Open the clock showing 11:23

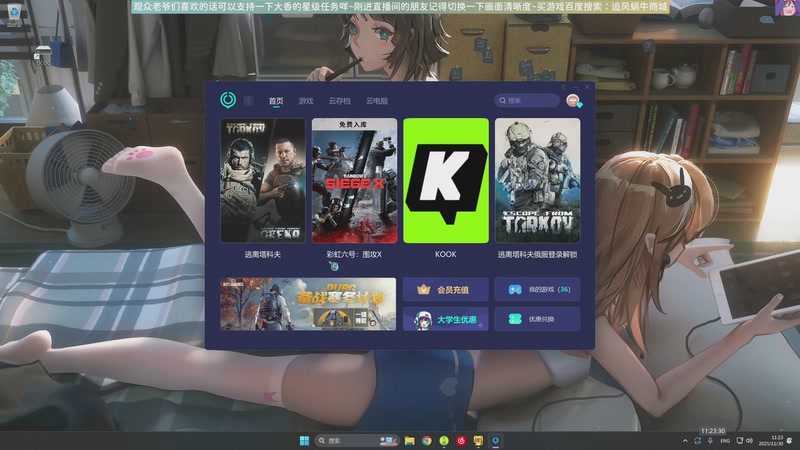(771, 441)
